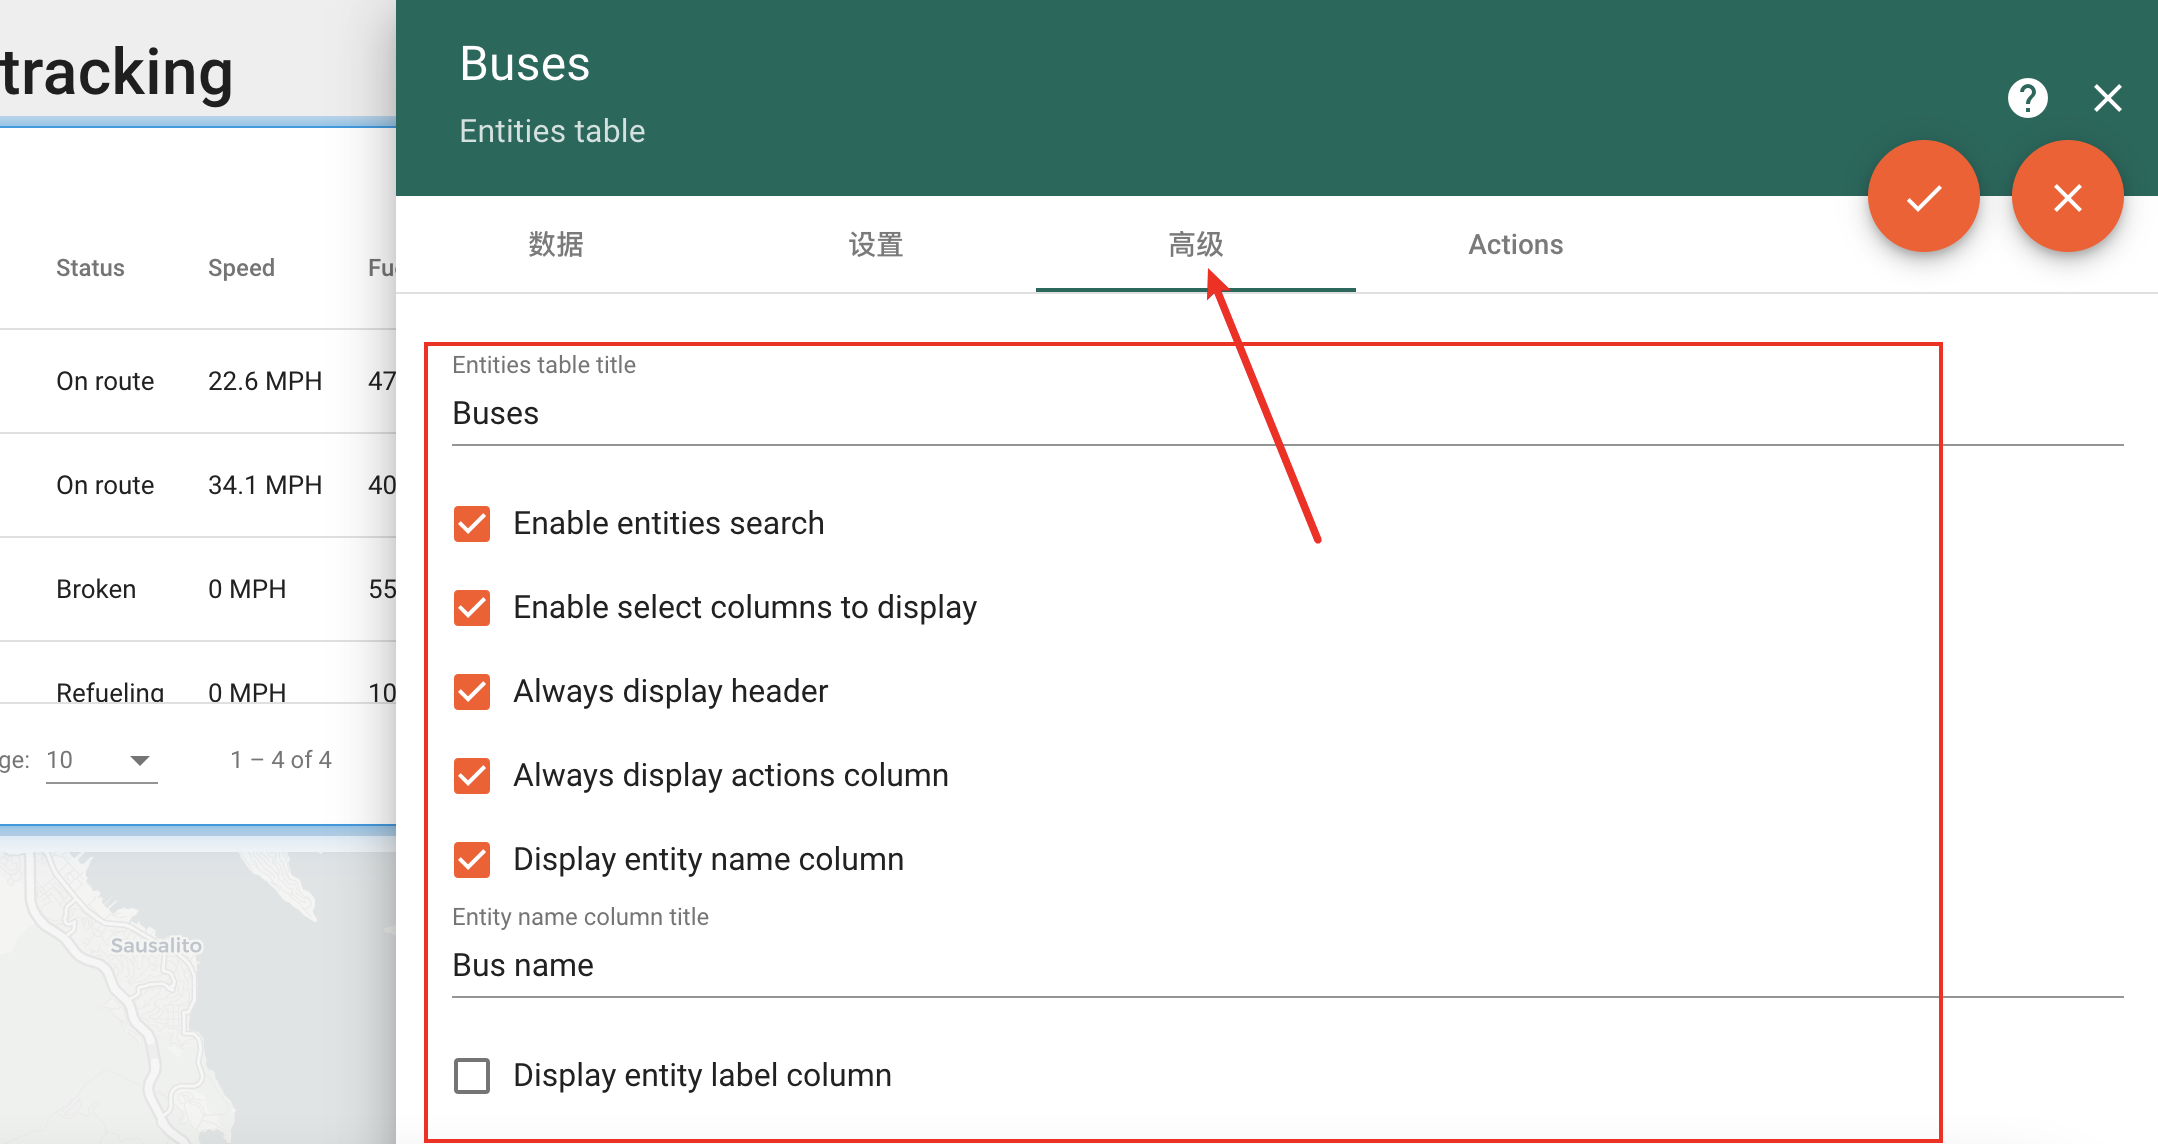Open the 设置 tab

[876, 244]
